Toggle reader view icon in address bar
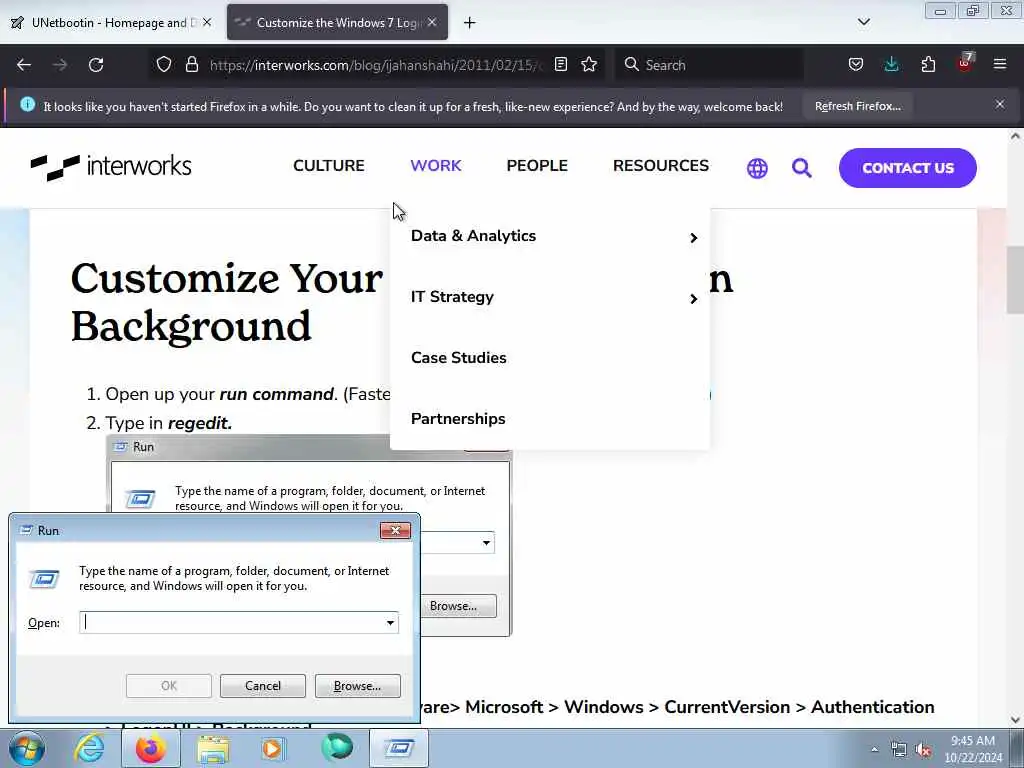This screenshot has width=1024, height=768. (x=560, y=64)
